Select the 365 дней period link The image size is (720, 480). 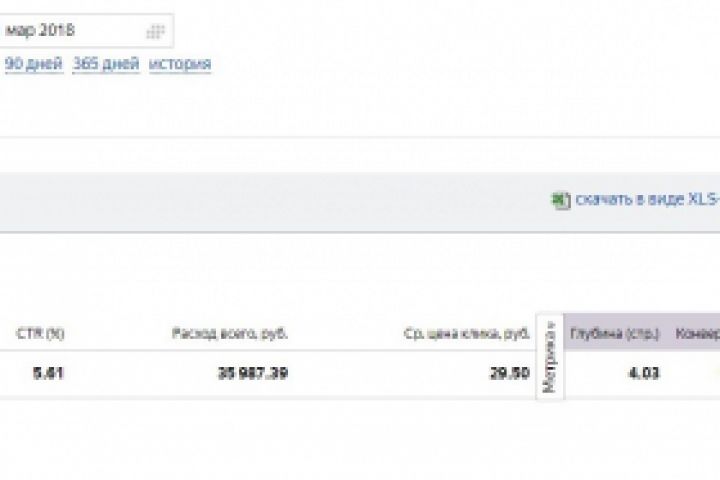[x=106, y=63]
